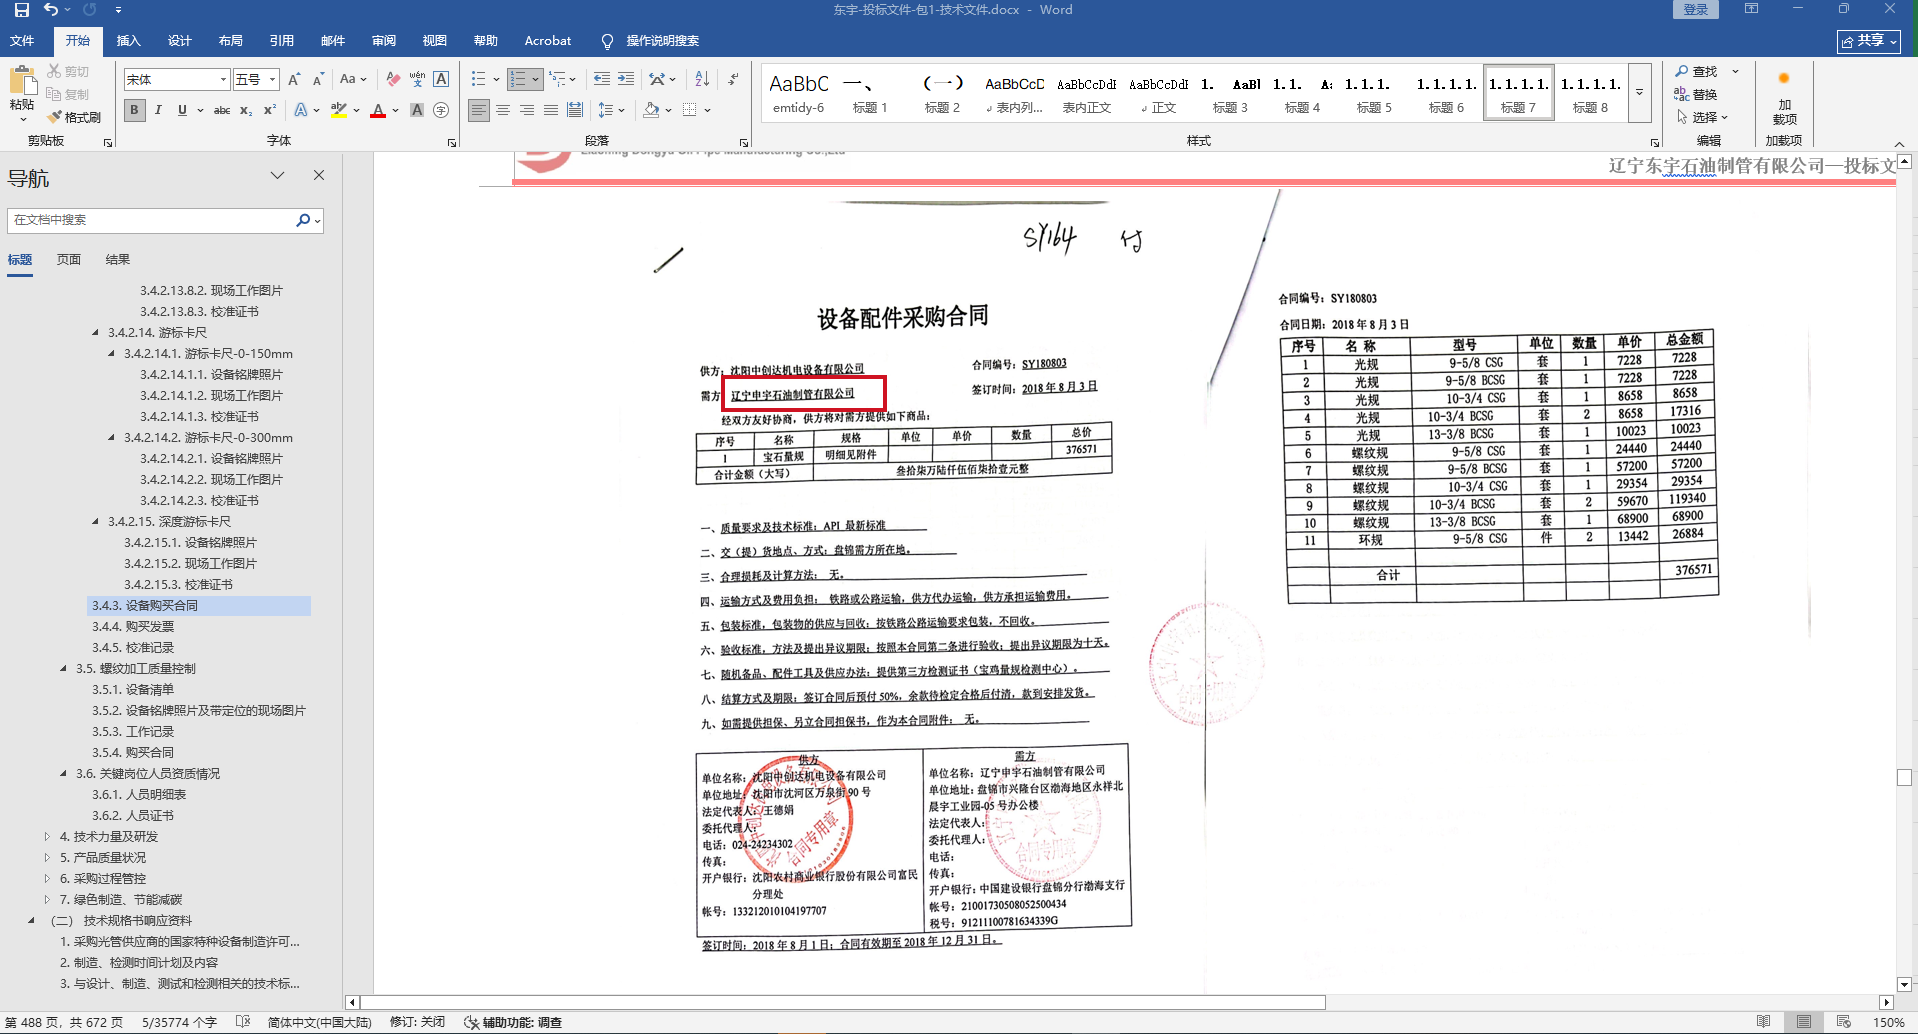Open the File (文件) menu

coord(22,41)
